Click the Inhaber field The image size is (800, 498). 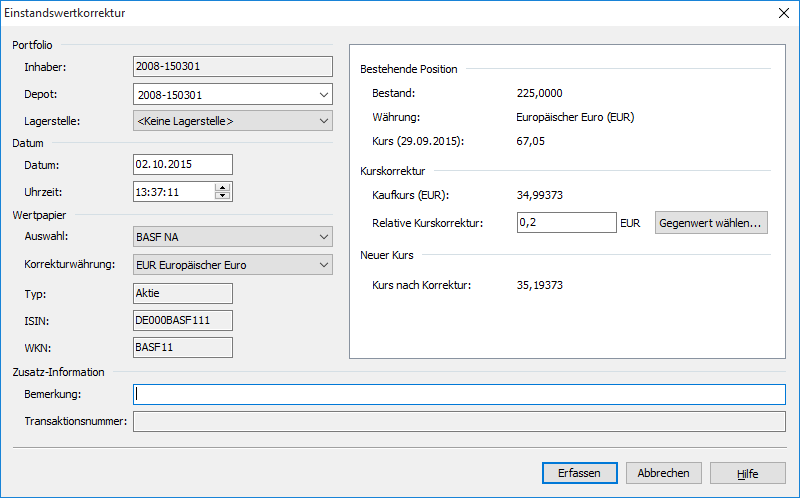pyautogui.click(x=232, y=67)
